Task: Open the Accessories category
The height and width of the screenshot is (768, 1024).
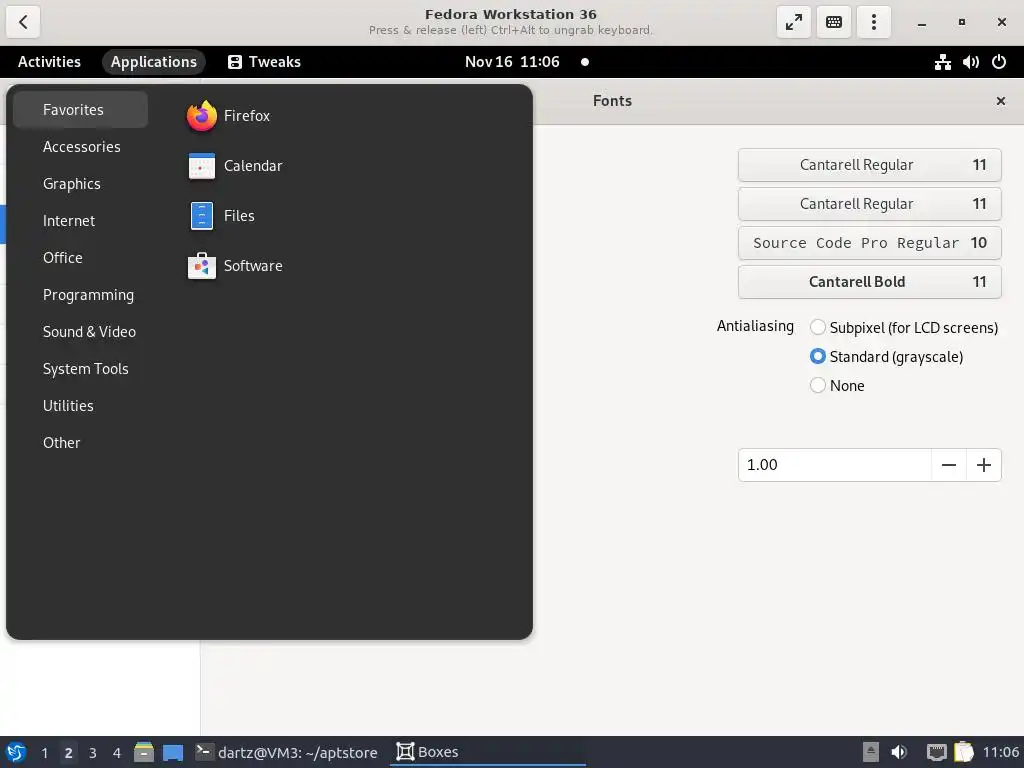Action: click(x=82, y=147)
